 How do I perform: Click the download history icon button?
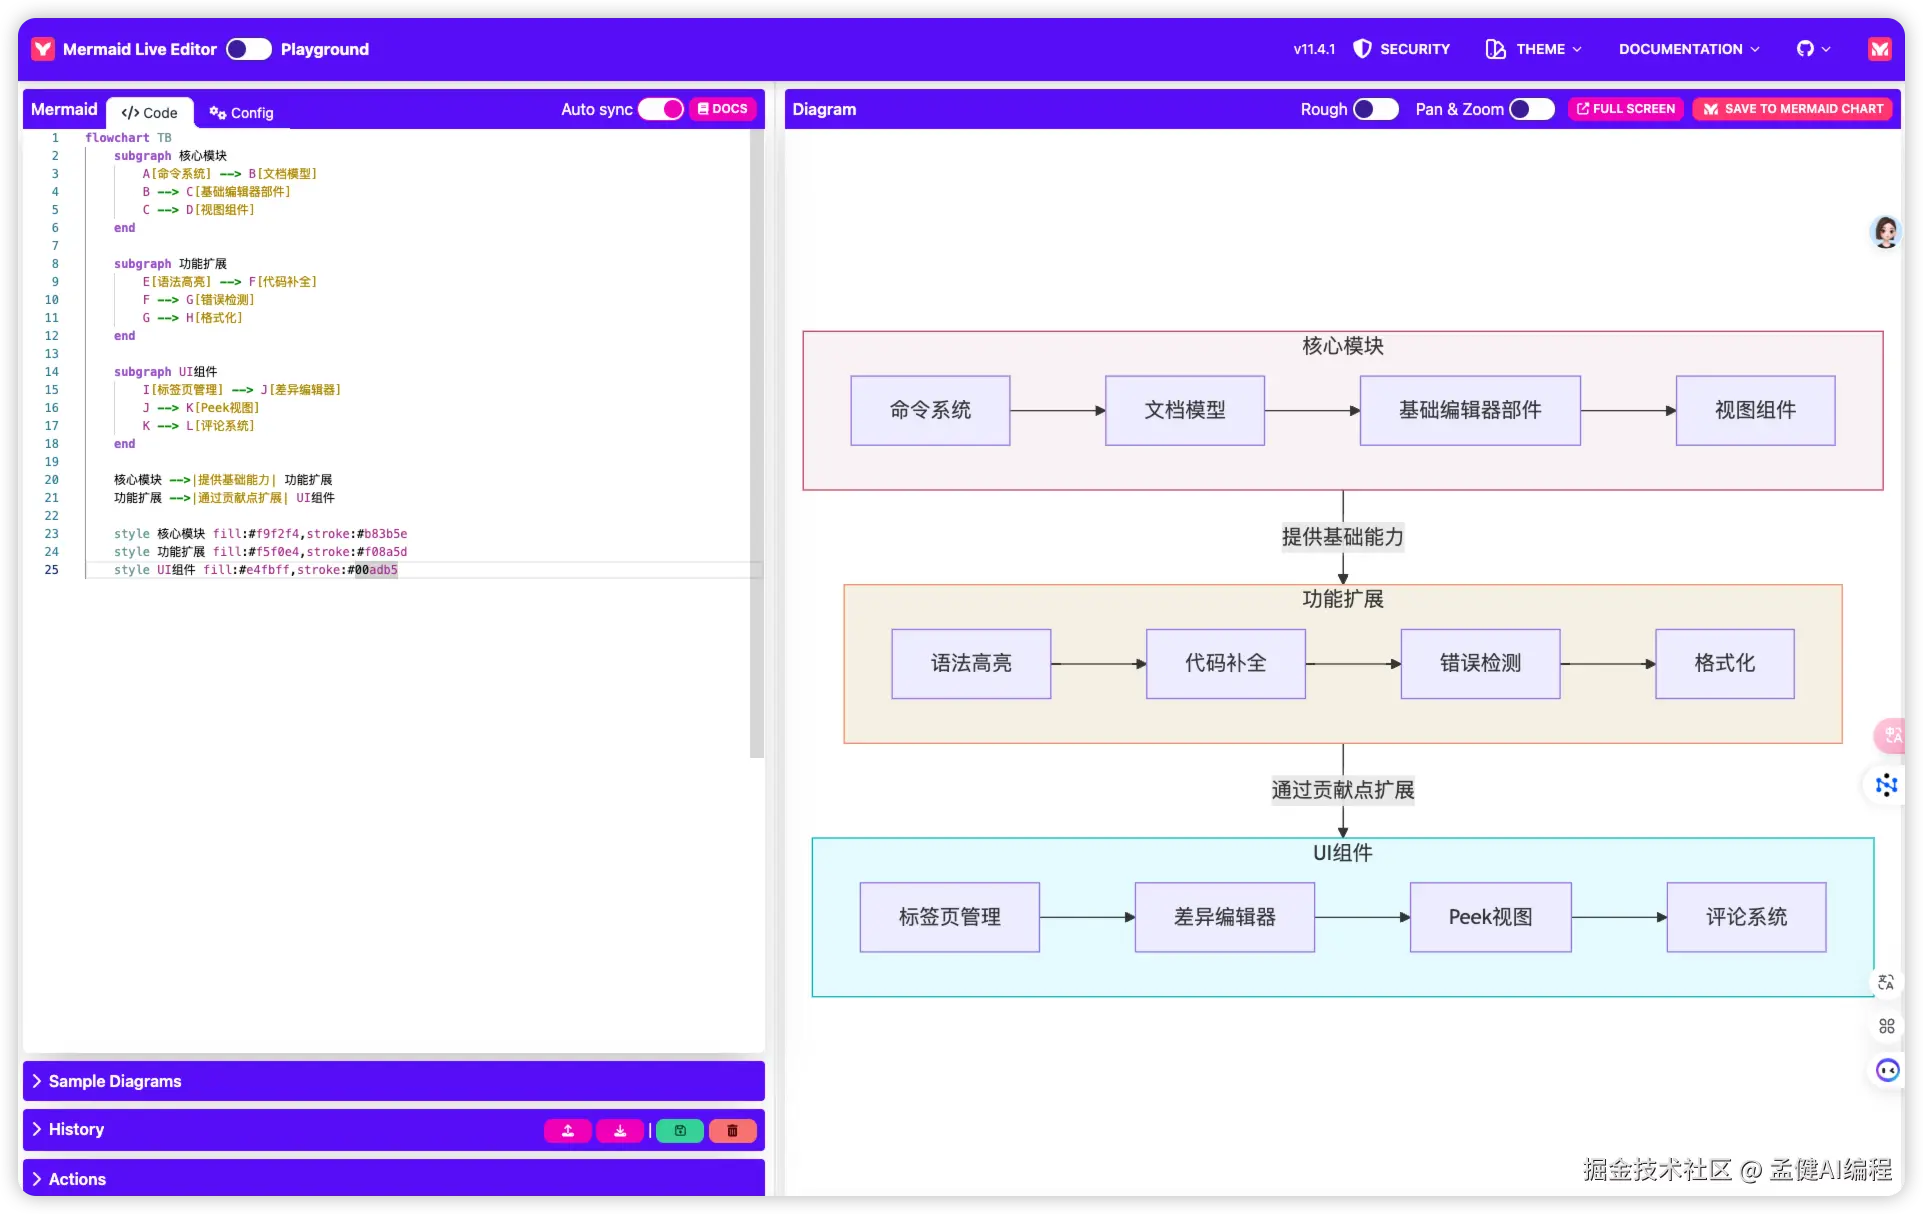pyautogui.click(x=620, y=1131)
